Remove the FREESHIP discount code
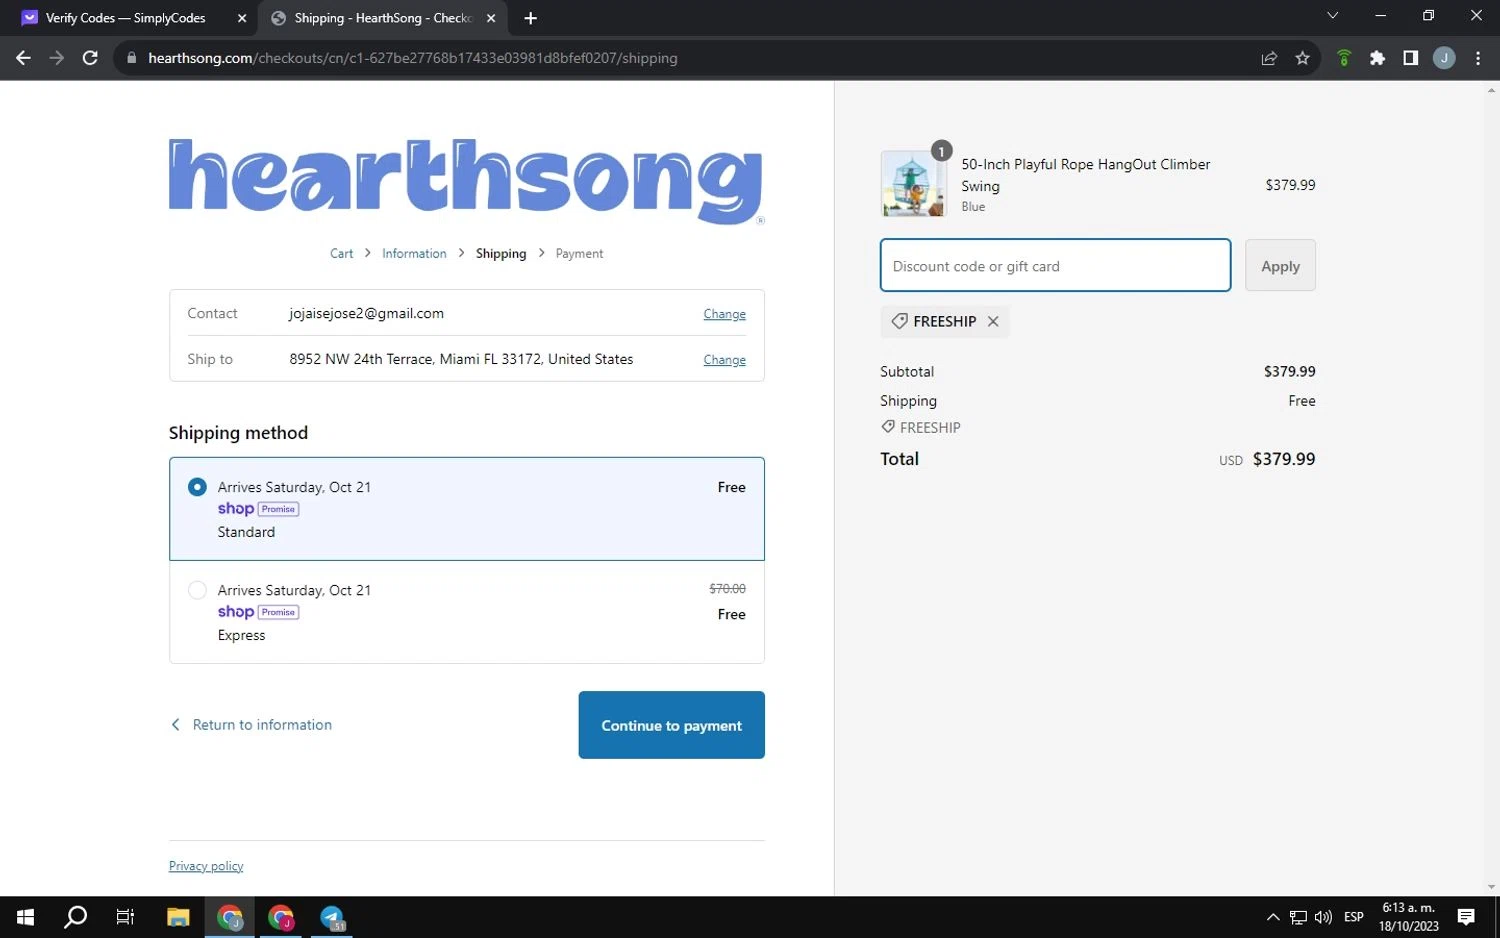This screenshot has height=938, width=1500. [993, 321]
